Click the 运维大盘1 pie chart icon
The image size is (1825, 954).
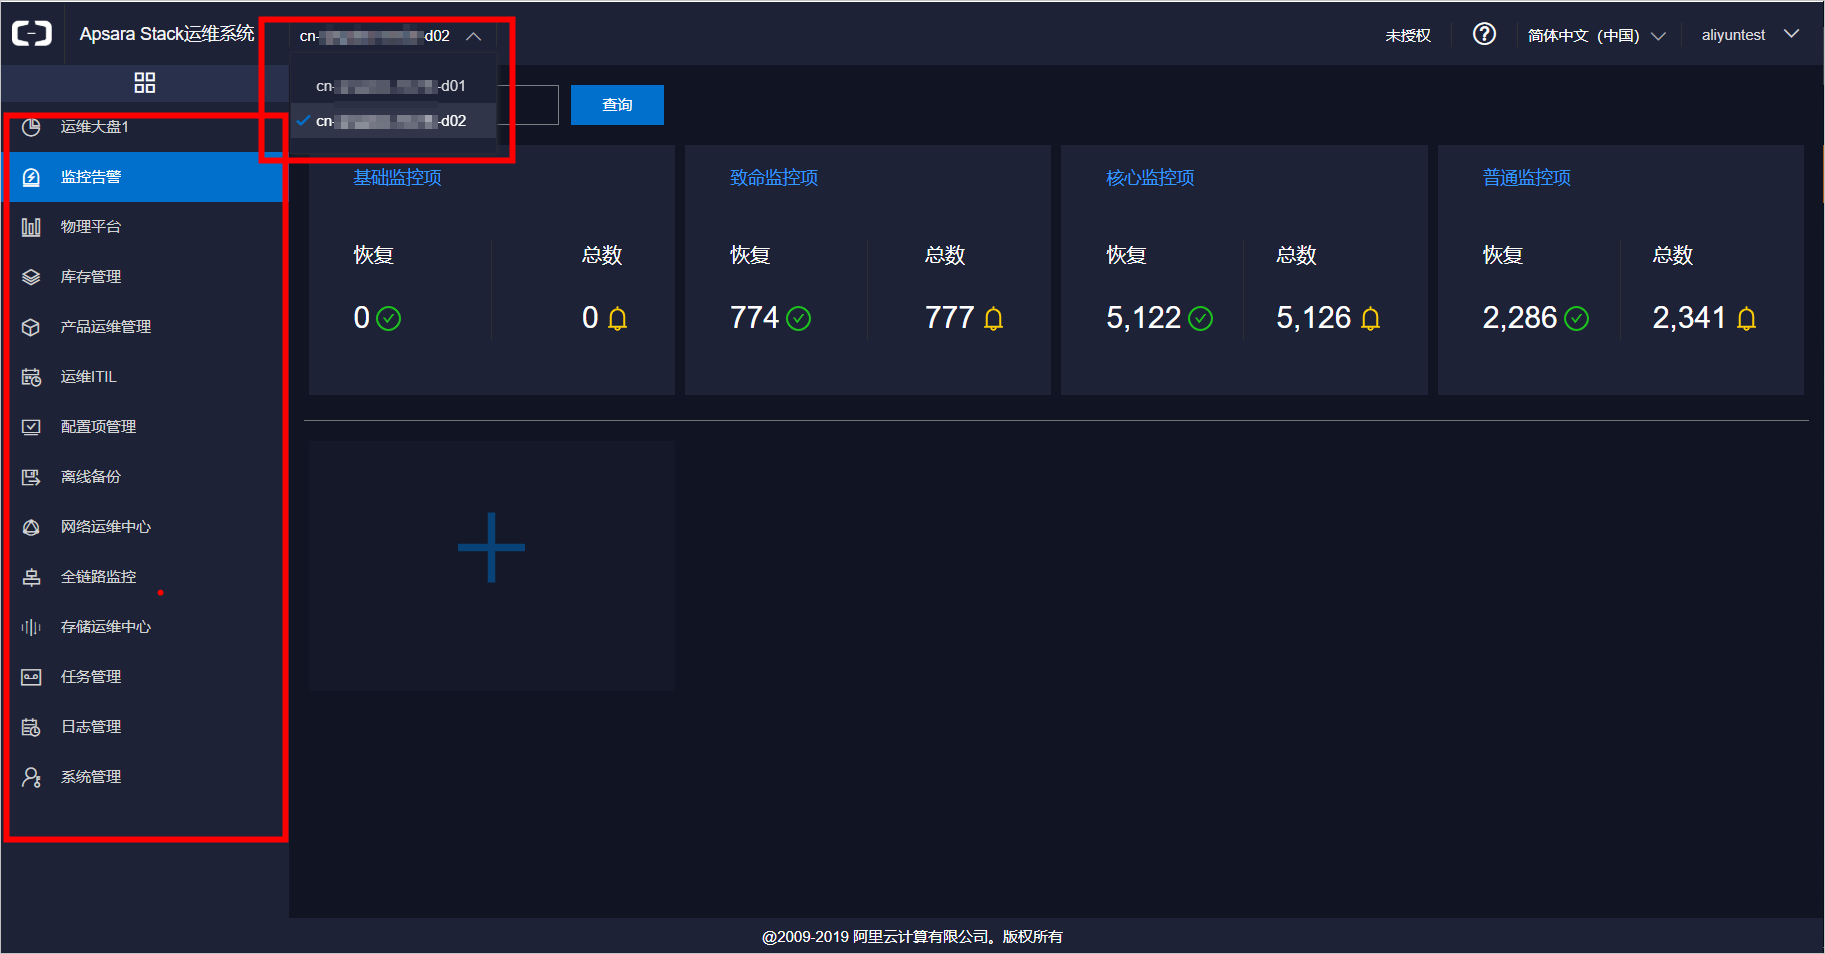pyautogui.click(x=31, y=127)
